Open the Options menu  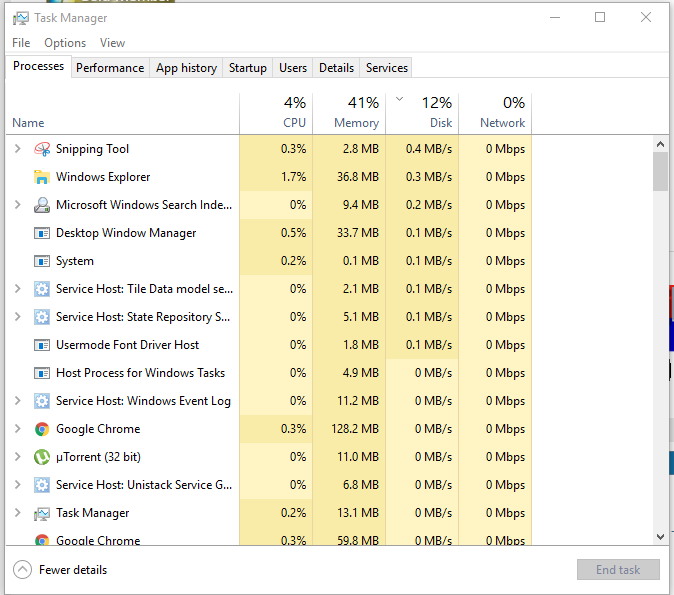tap(65, 43)
